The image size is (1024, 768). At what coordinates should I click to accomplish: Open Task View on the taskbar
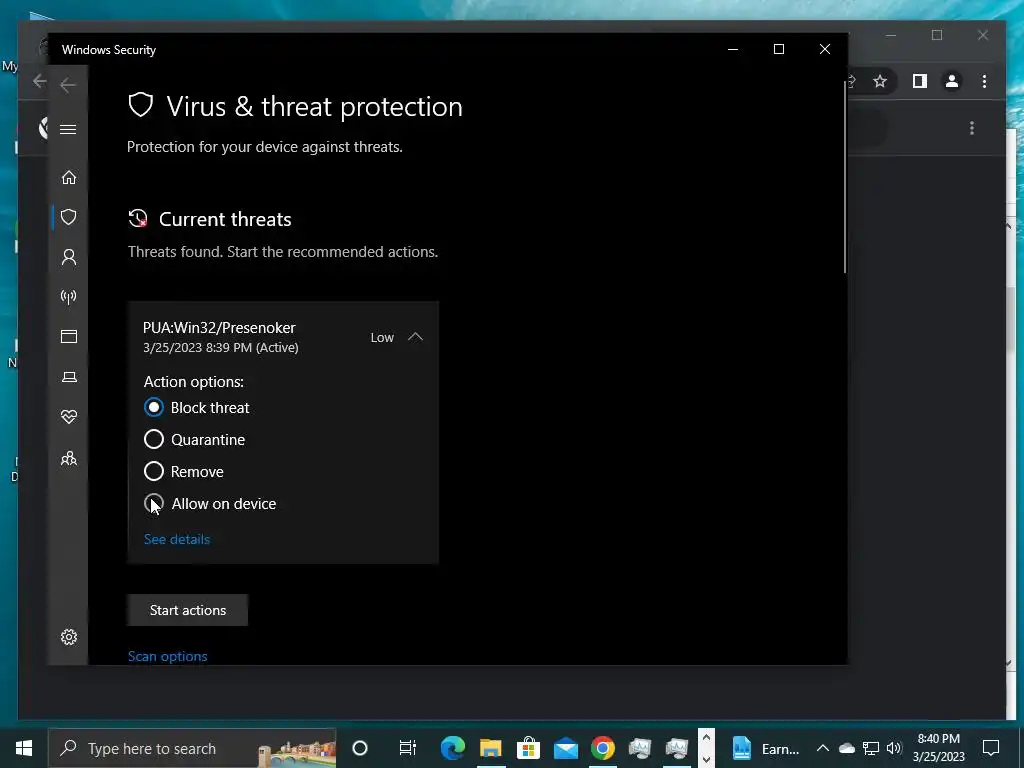pyautogui.click(x=408, y=748)
